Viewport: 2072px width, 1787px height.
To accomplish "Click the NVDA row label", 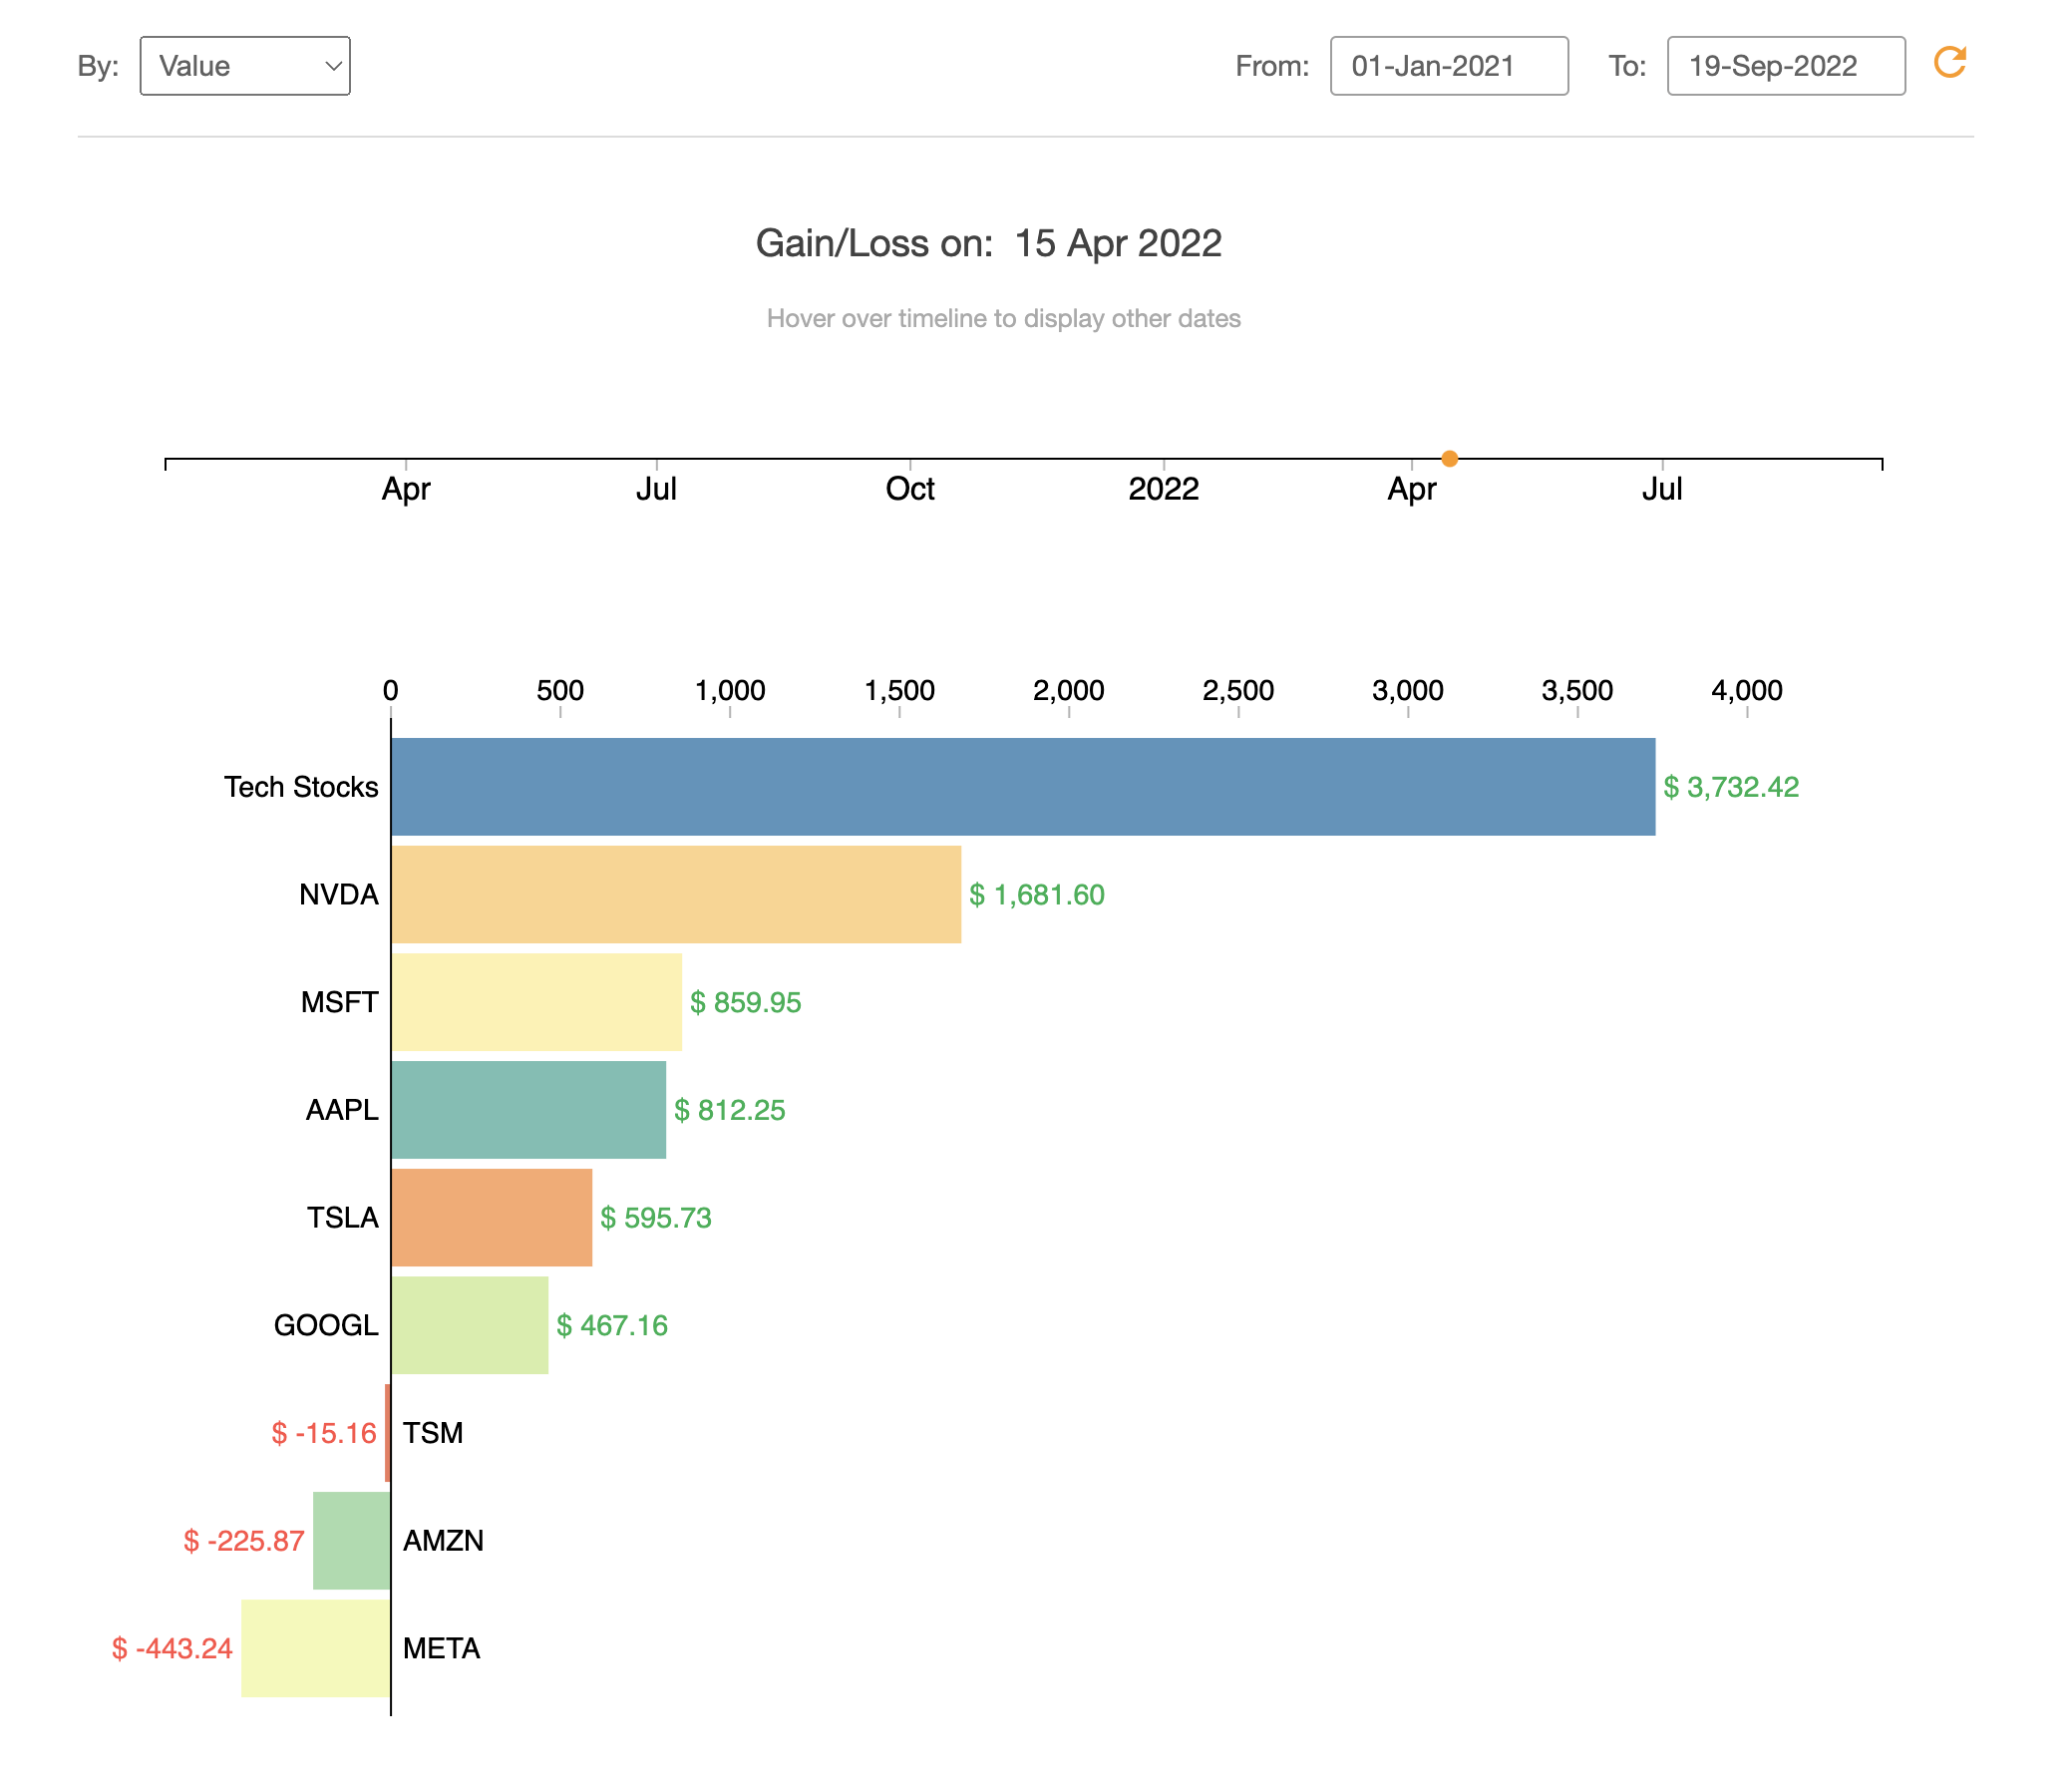I will pyautogui.click(x=339, y=894).
